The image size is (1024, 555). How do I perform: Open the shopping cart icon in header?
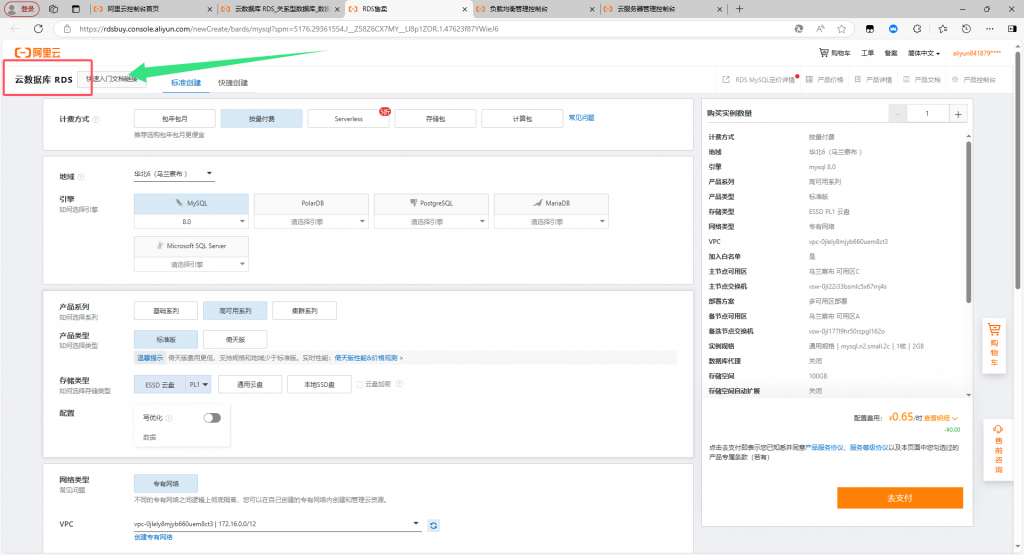pos(835,52)
